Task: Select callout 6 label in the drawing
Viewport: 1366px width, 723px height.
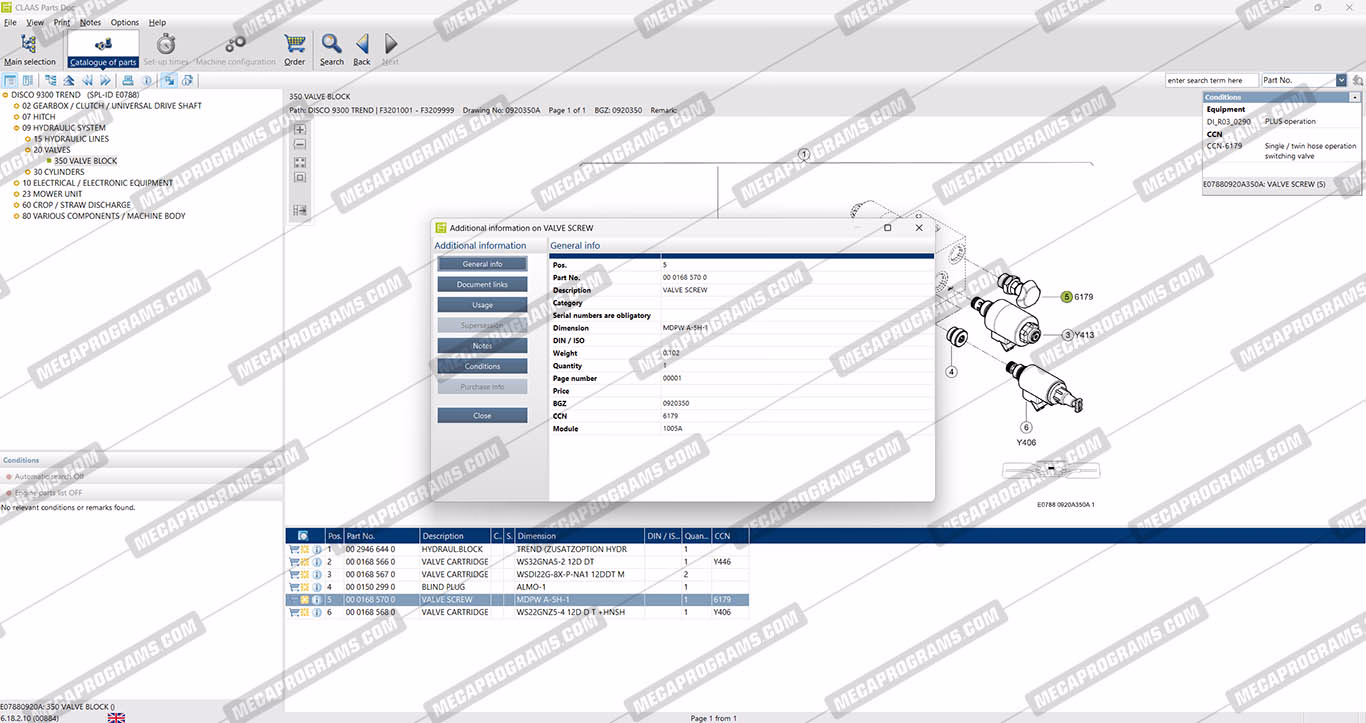Action: coord(1026,427)
